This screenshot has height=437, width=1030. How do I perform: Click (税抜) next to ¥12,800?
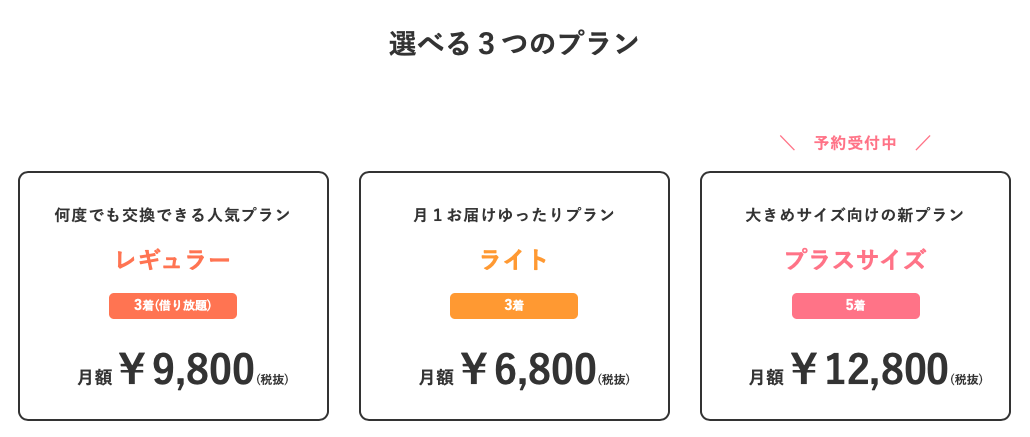(x=967, y=379)
